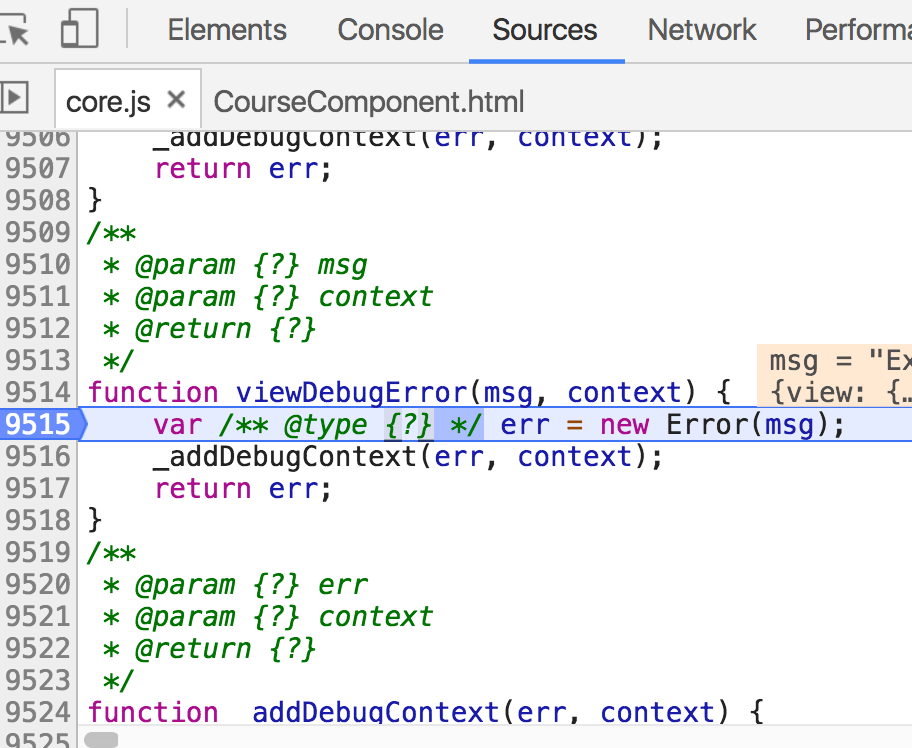
Task: Expand the navigator sidebar disclosure arrow
Action: coord(14,97)
